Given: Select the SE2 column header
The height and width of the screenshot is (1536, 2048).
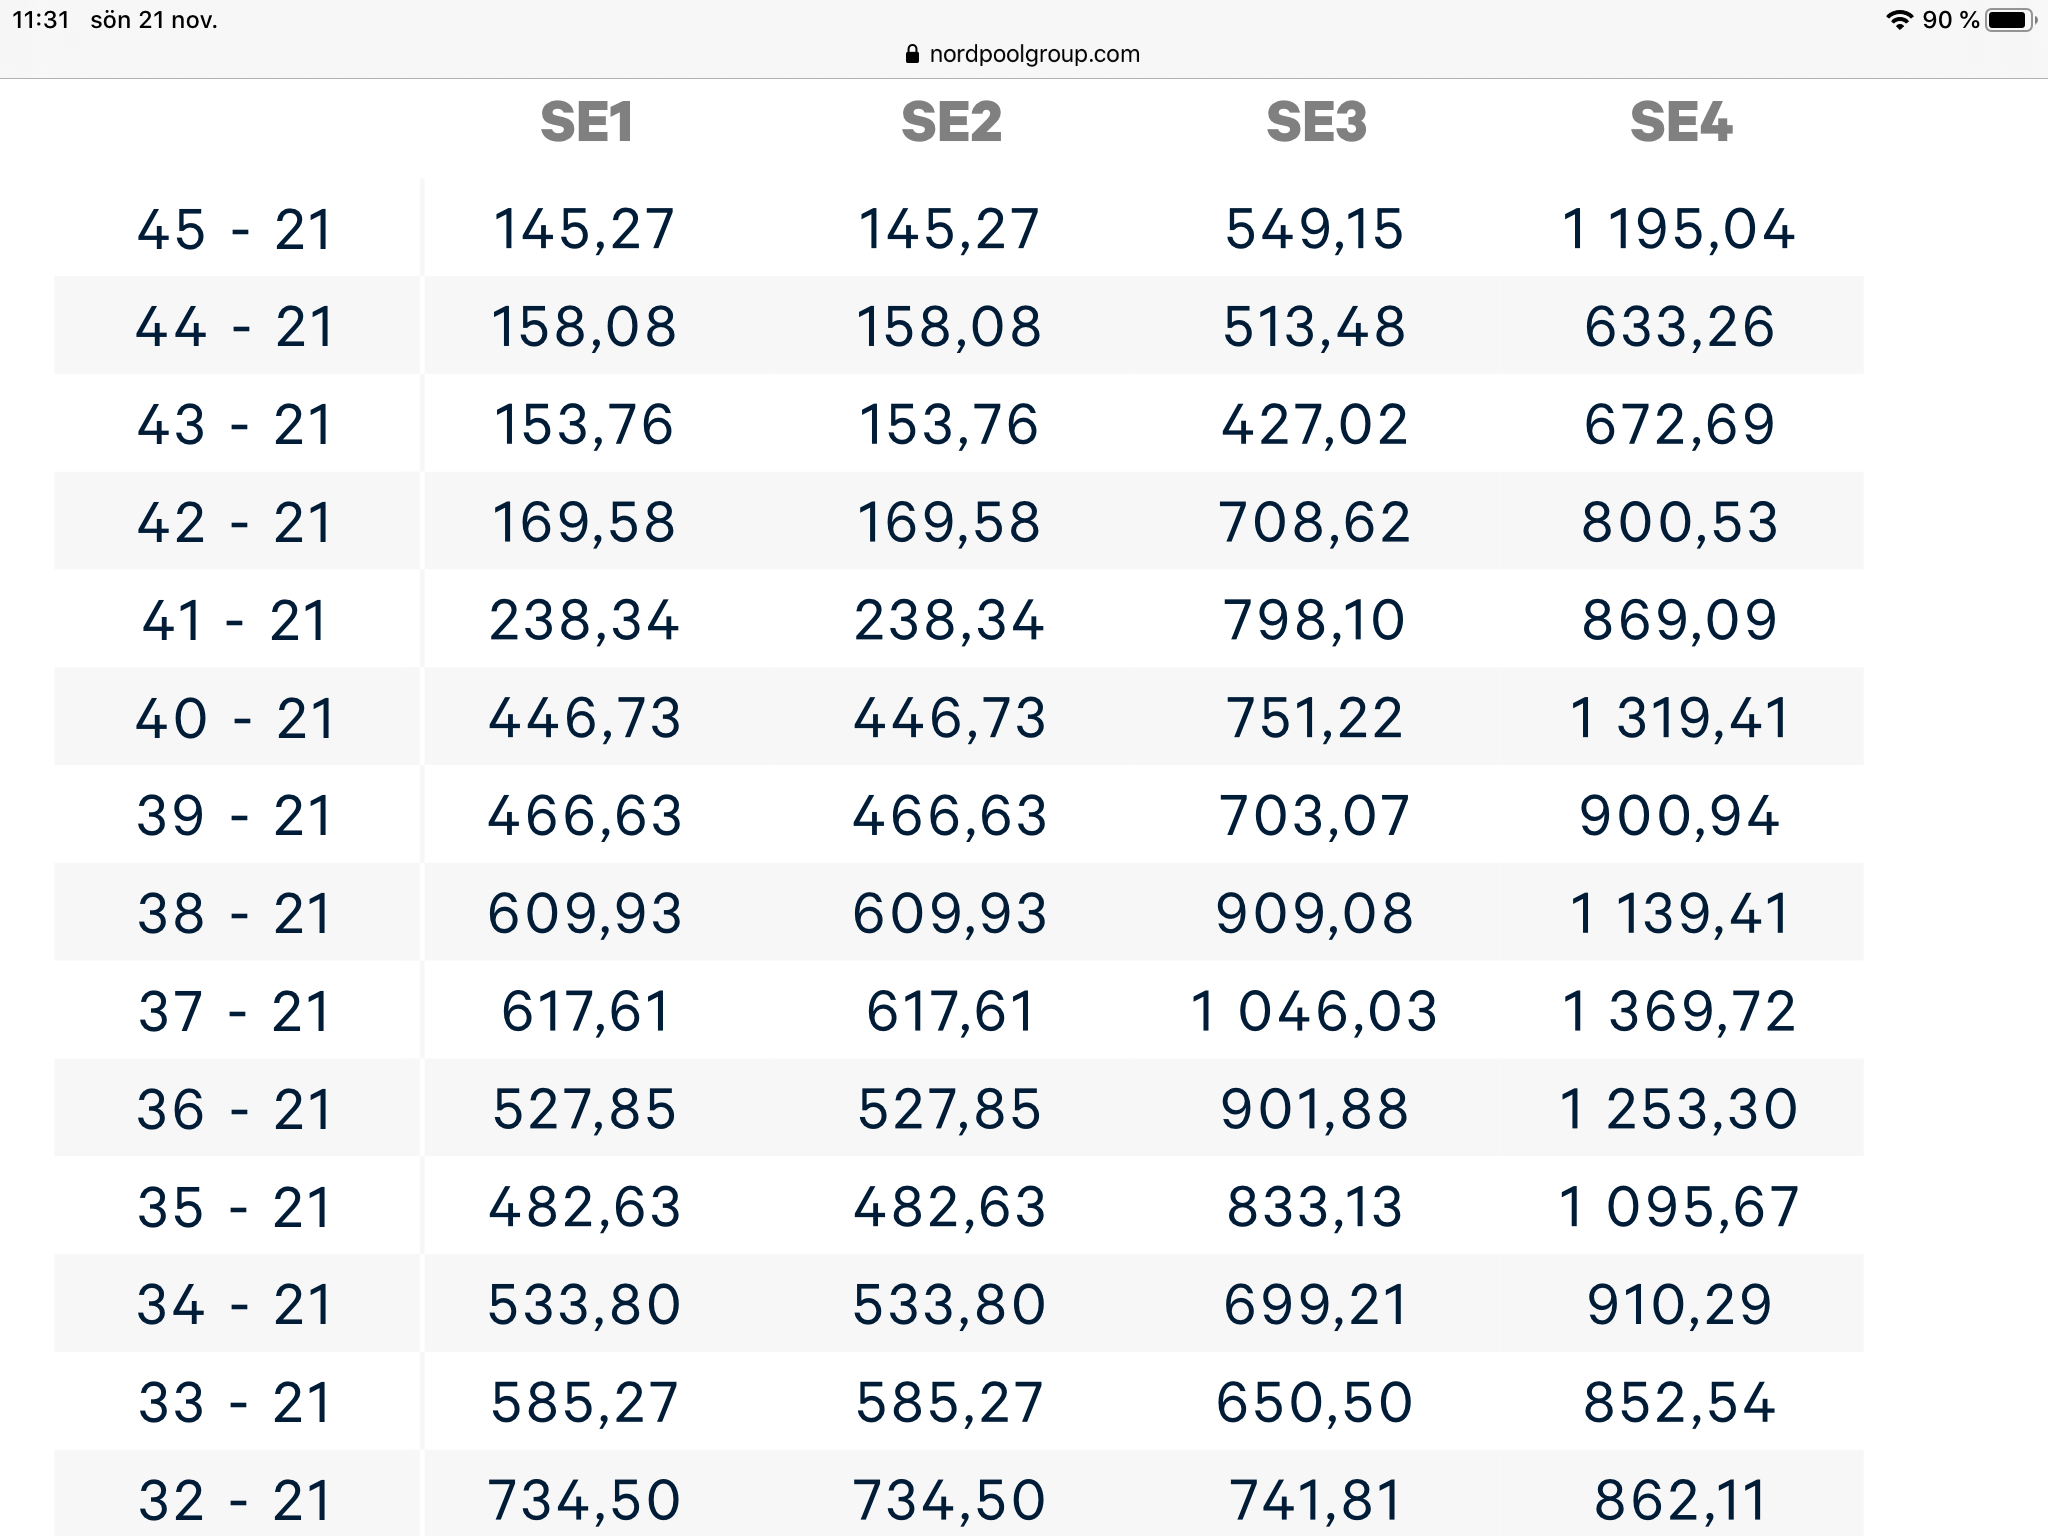Looking at the screenshot, I should click(x=951, y=123).
